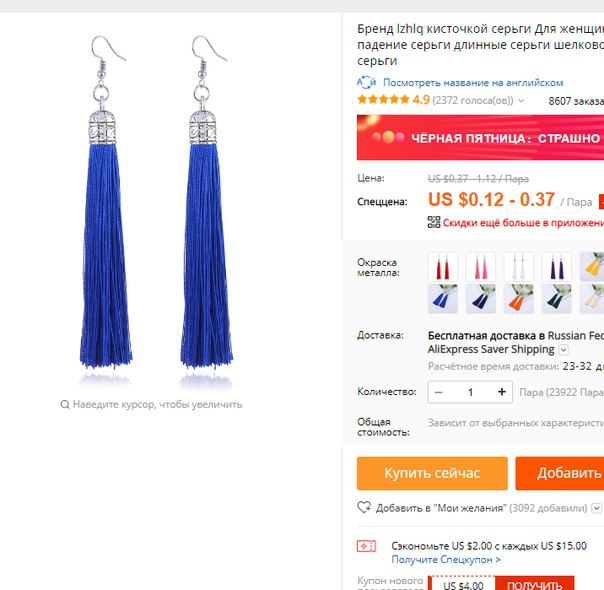Expand the wishlist dropdown arrow

tap(596, 508)
